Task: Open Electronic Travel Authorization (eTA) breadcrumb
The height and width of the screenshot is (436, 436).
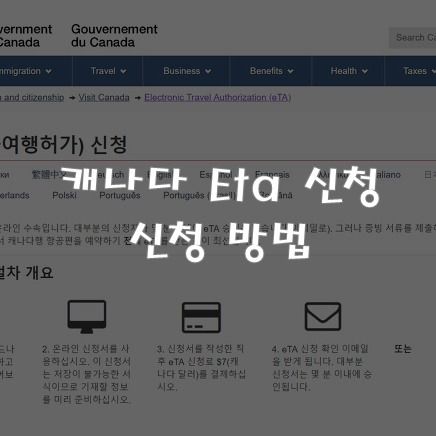Action: (x=218, y=98)
